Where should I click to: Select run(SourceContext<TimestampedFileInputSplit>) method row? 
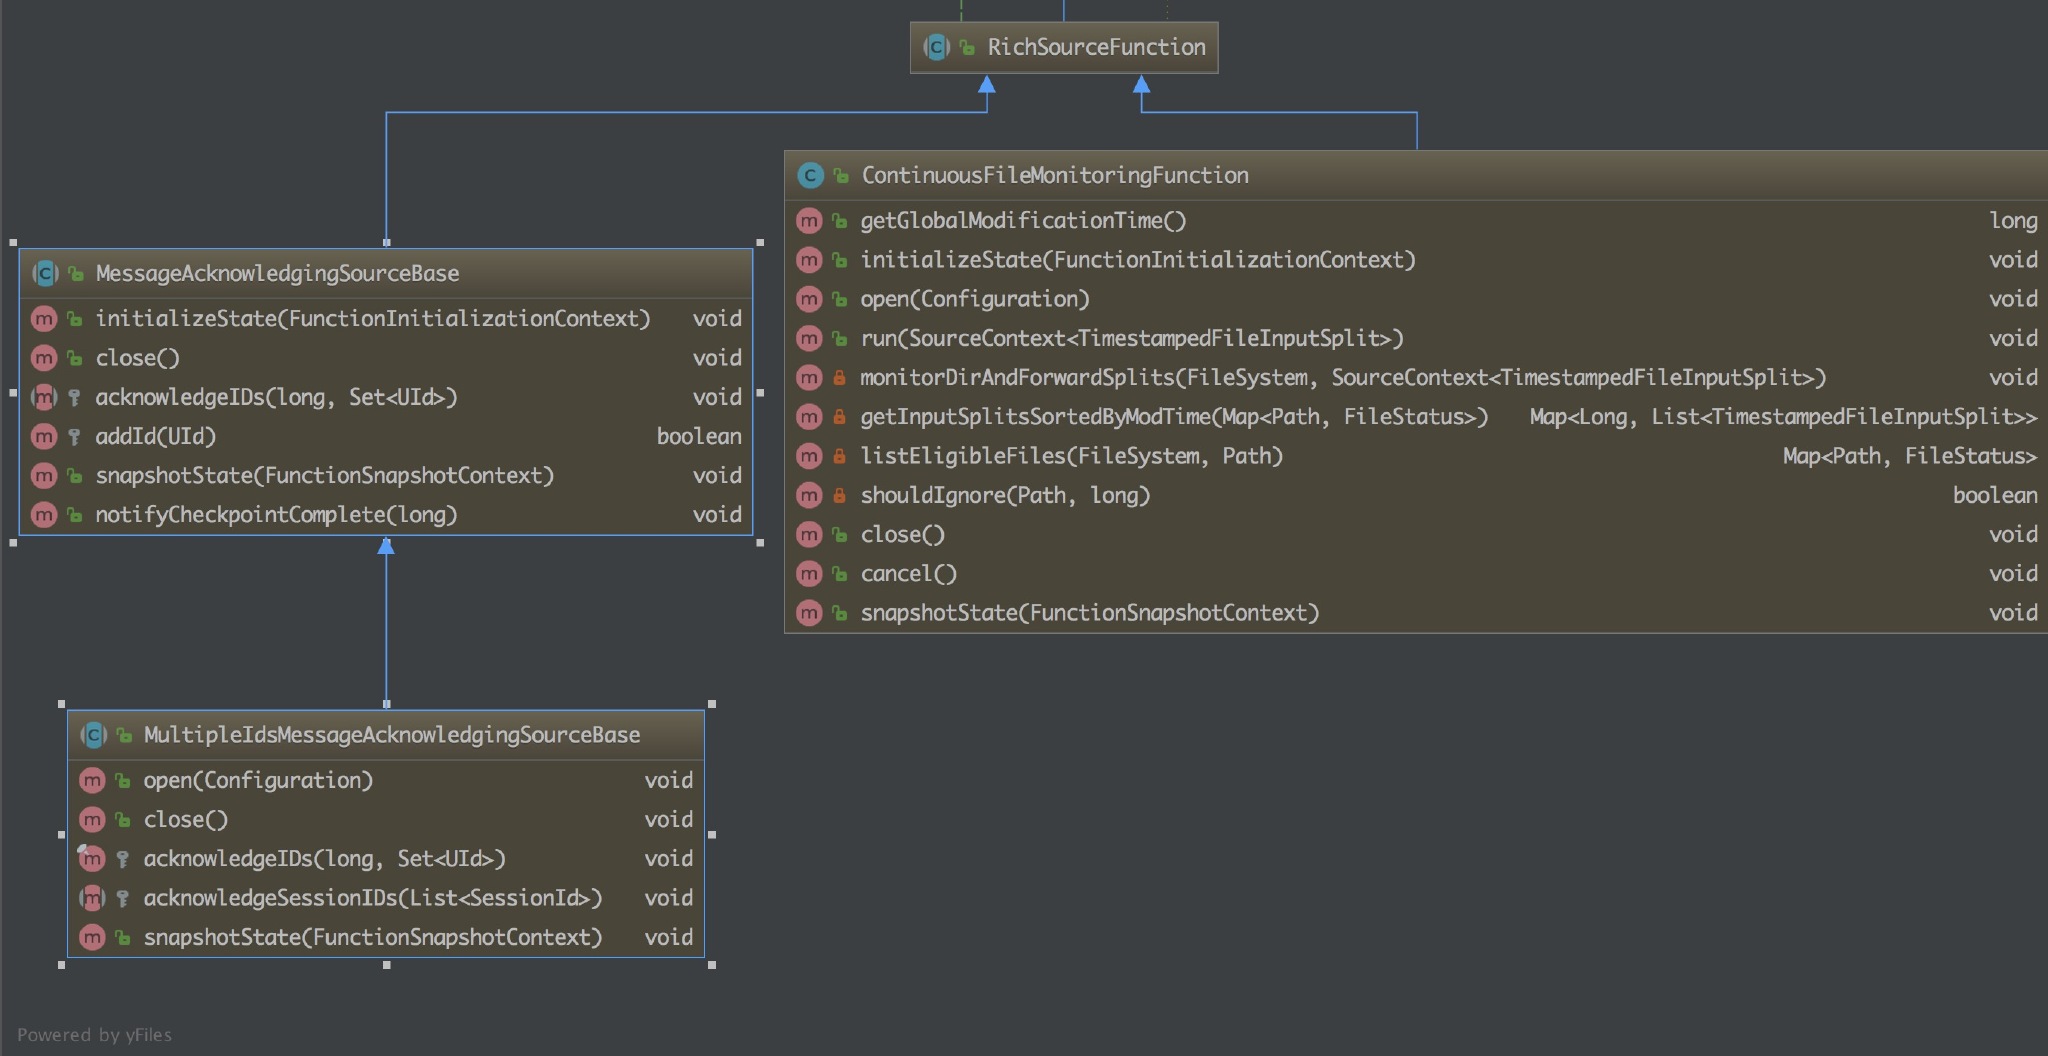point(1131,339)
